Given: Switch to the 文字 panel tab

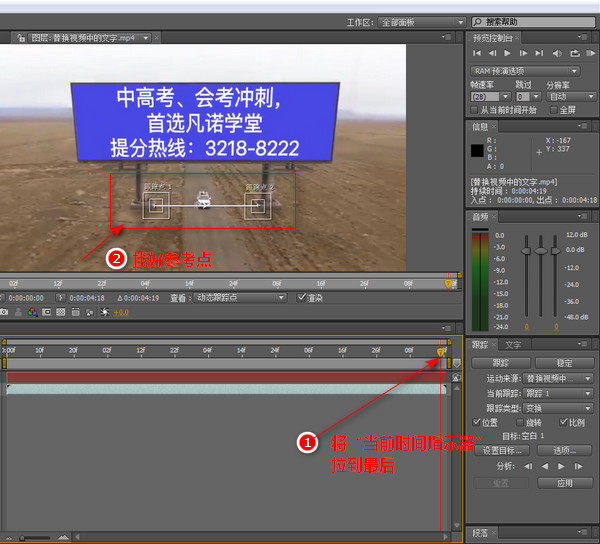Looking at the screenshot, I should point(513,345).
